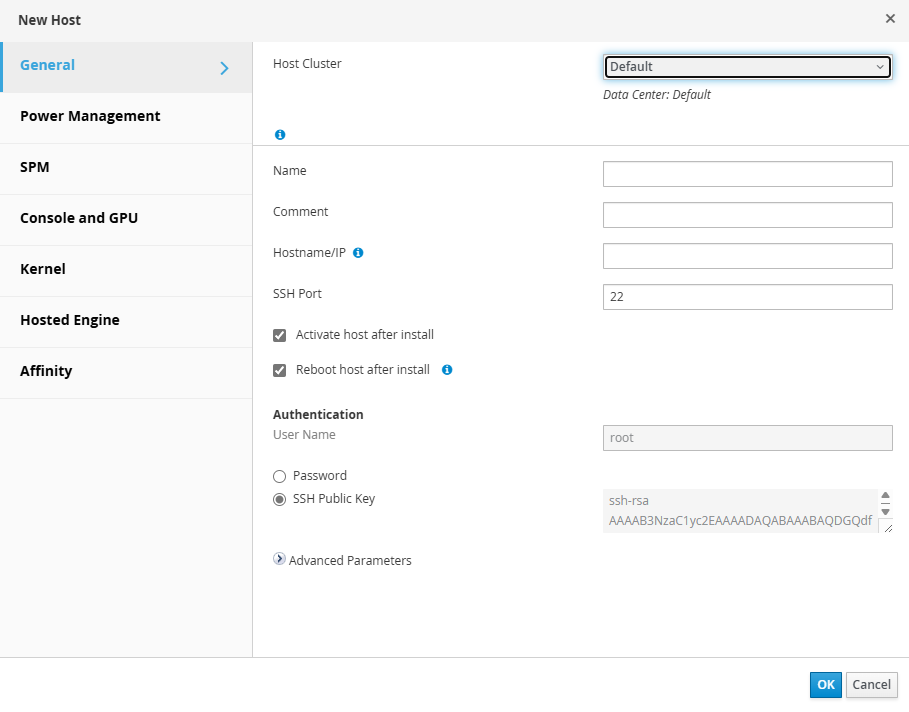Switch to the Power Management tab

pos(90,116)
